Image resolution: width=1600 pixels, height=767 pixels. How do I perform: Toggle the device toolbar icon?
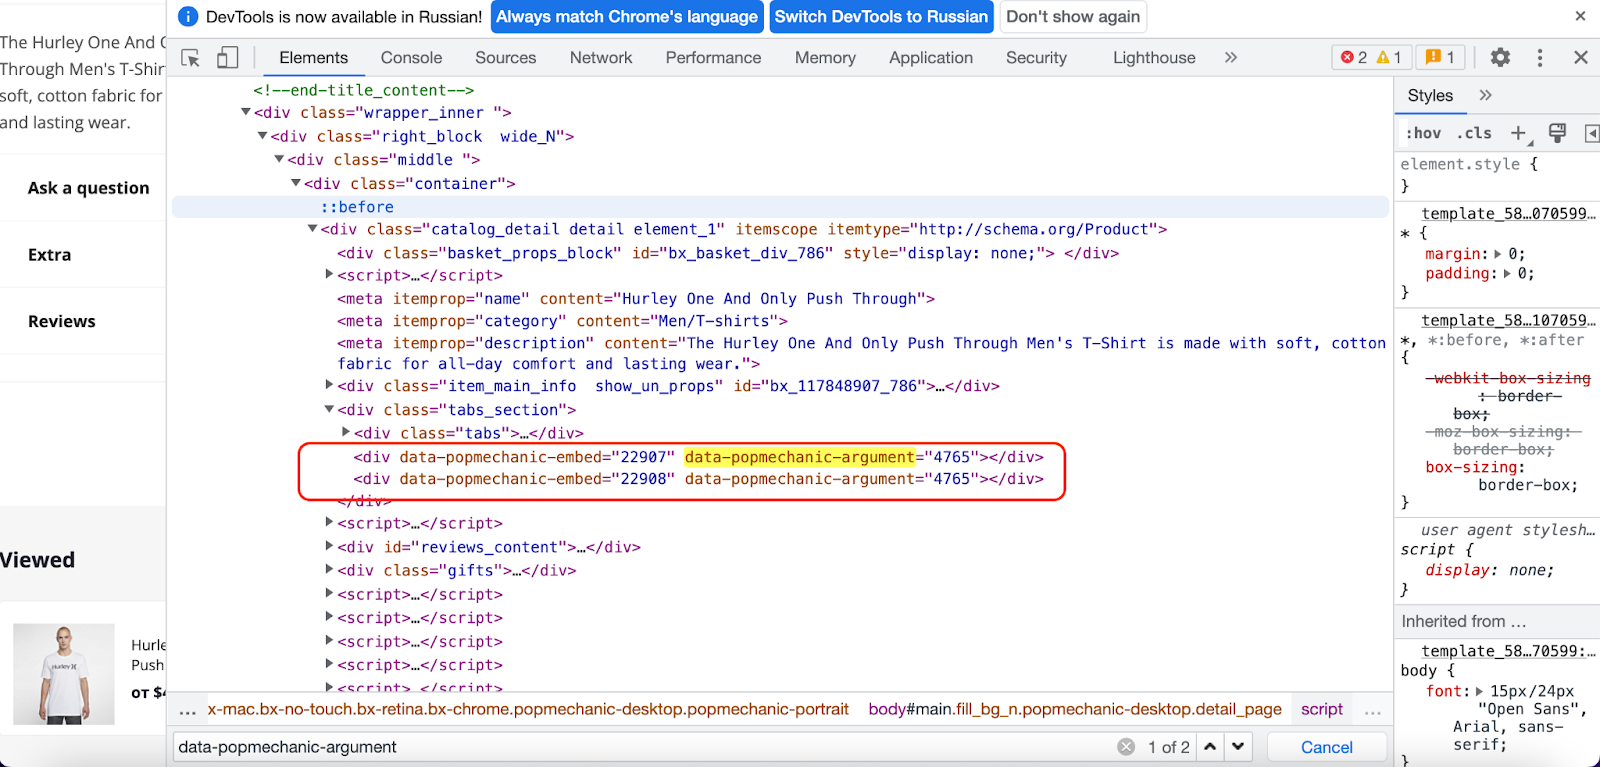point(228,58)
